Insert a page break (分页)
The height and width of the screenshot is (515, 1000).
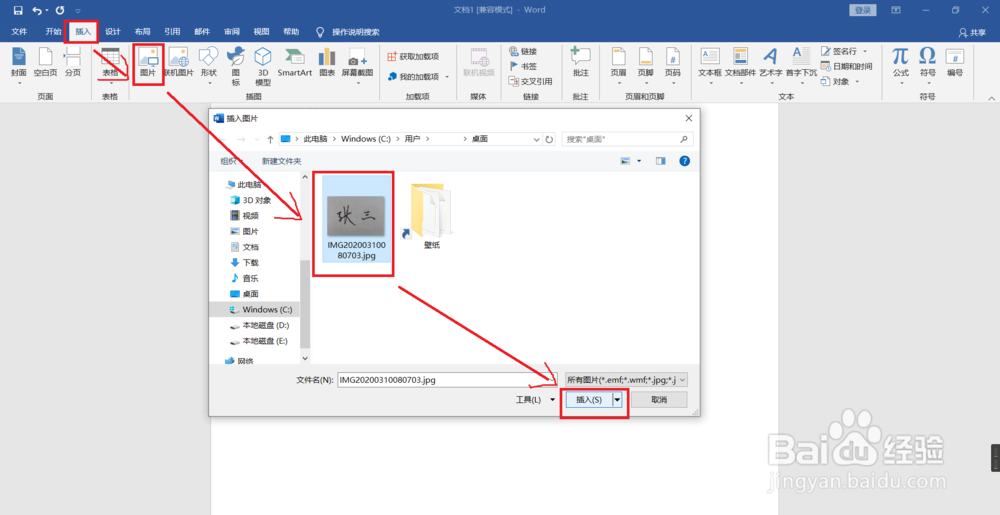click(x=73, y=63)
